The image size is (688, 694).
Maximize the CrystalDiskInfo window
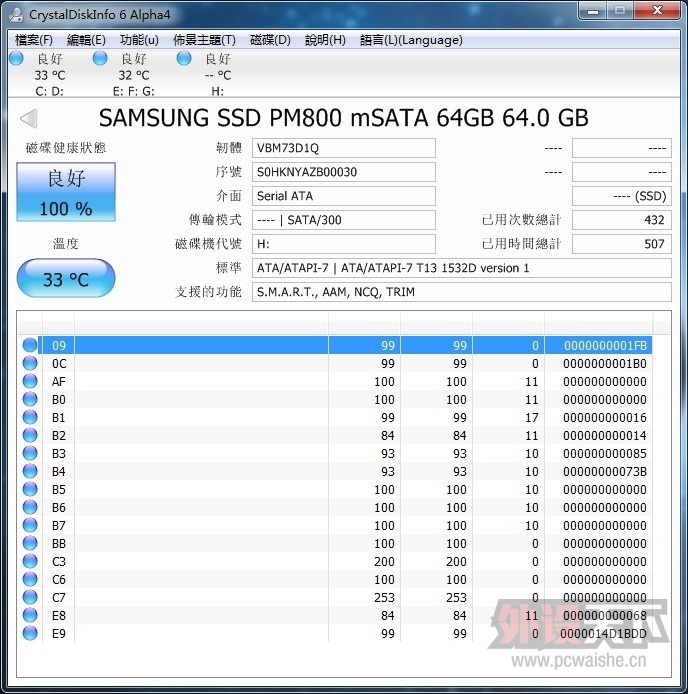tap(620, 11)
